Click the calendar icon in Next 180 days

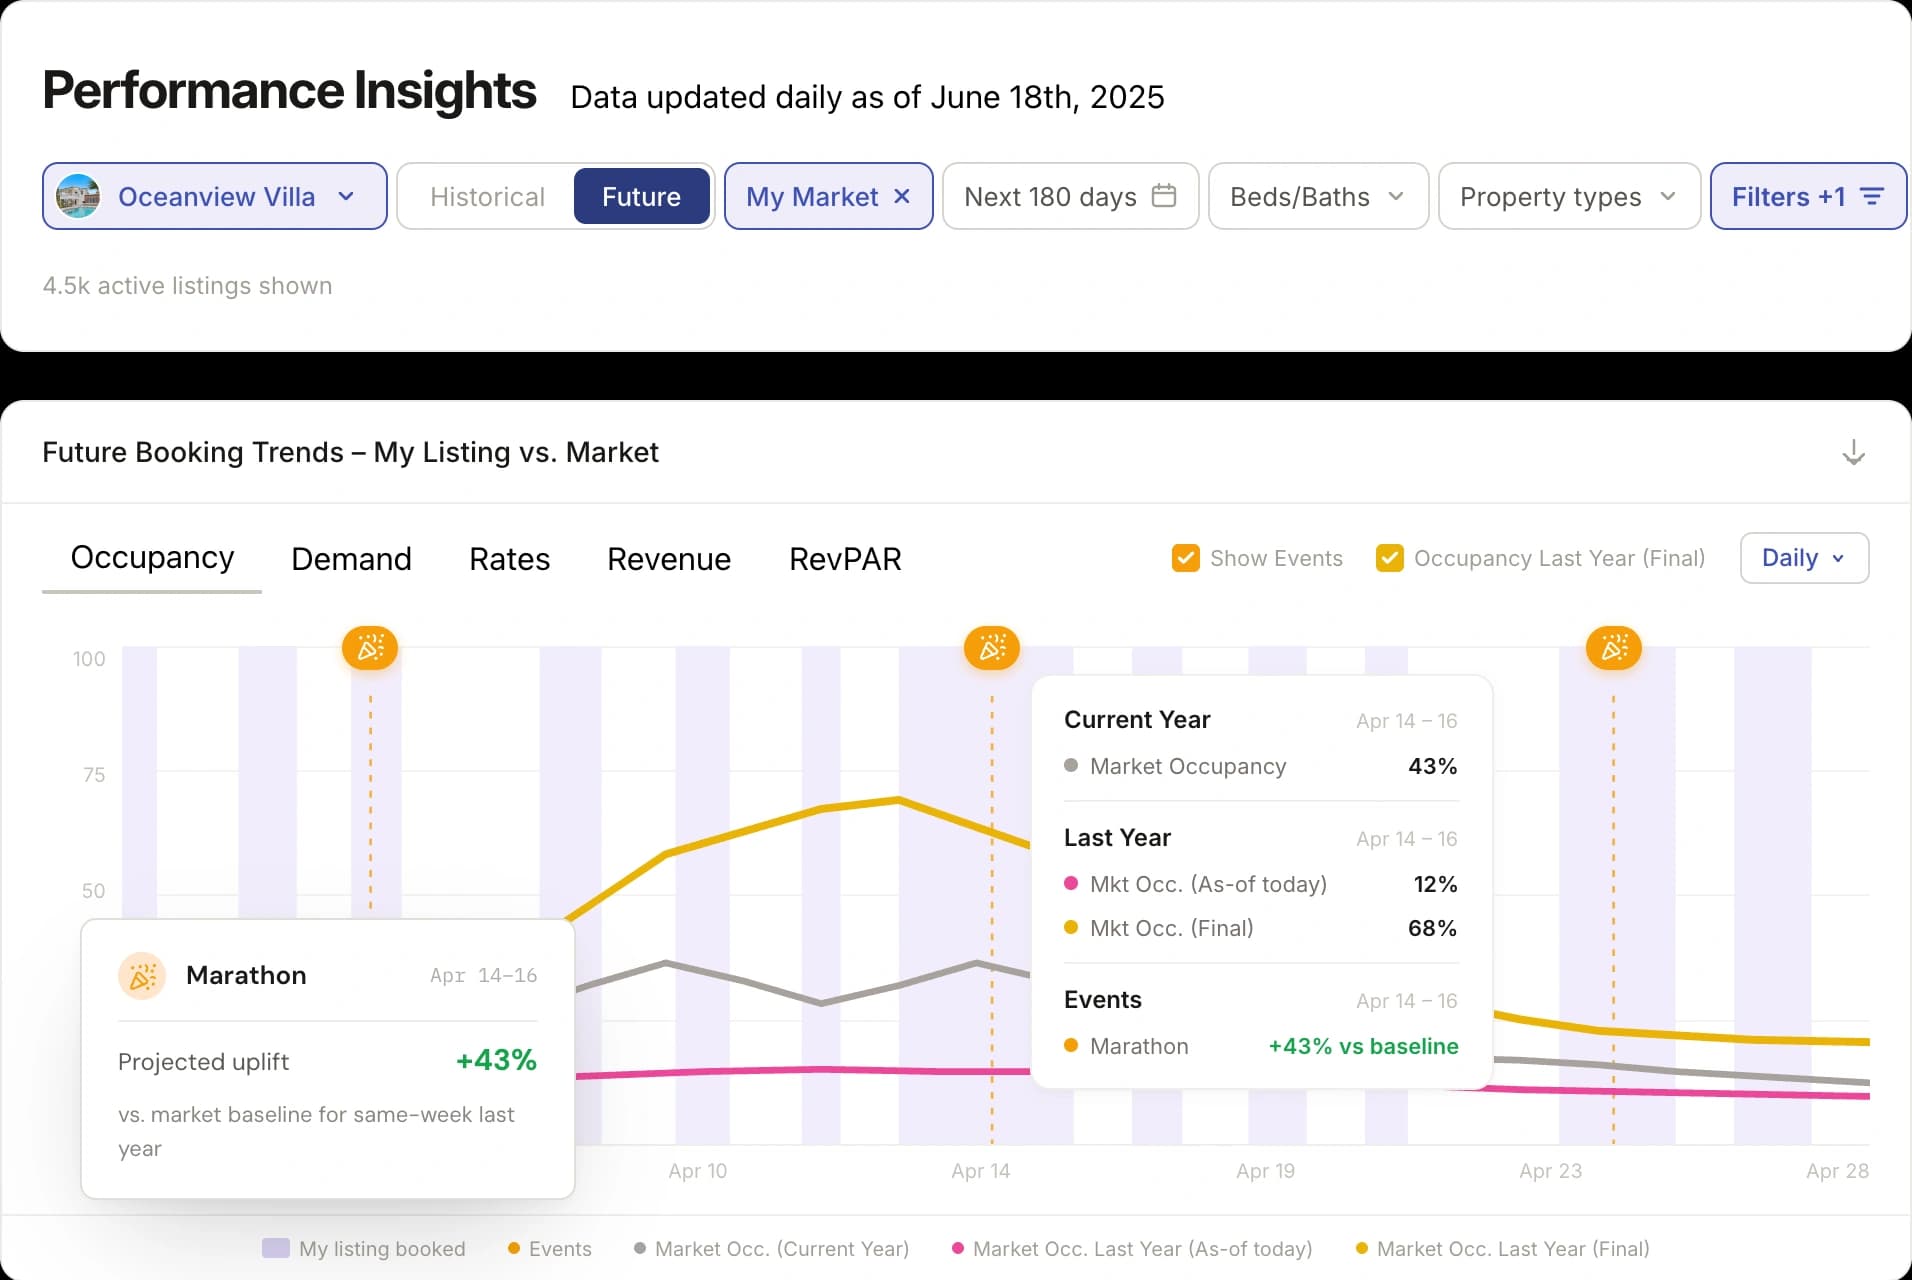1164,196
